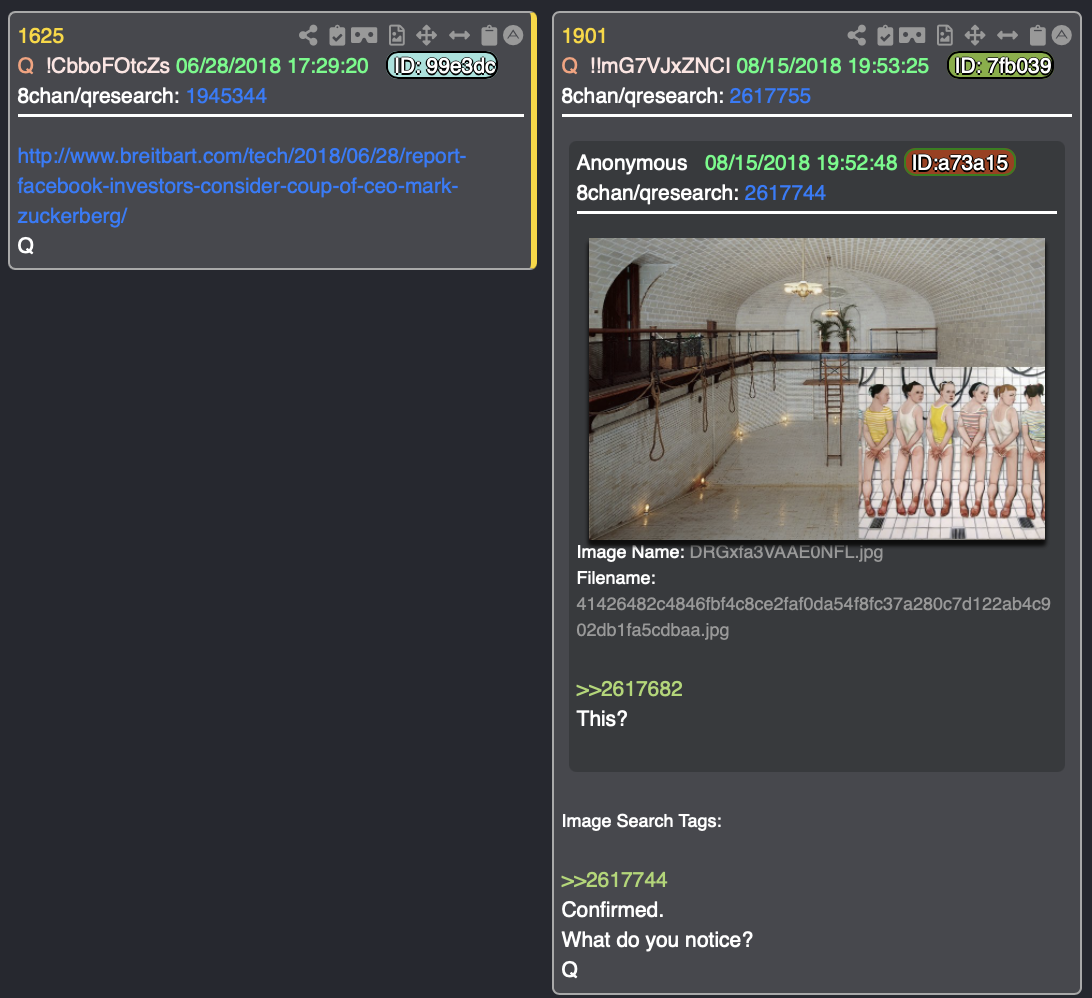Click the clipboard-check icon on post 1625
The width and height of the screenshot is (1092, 998).
click(x=337, y=36)
